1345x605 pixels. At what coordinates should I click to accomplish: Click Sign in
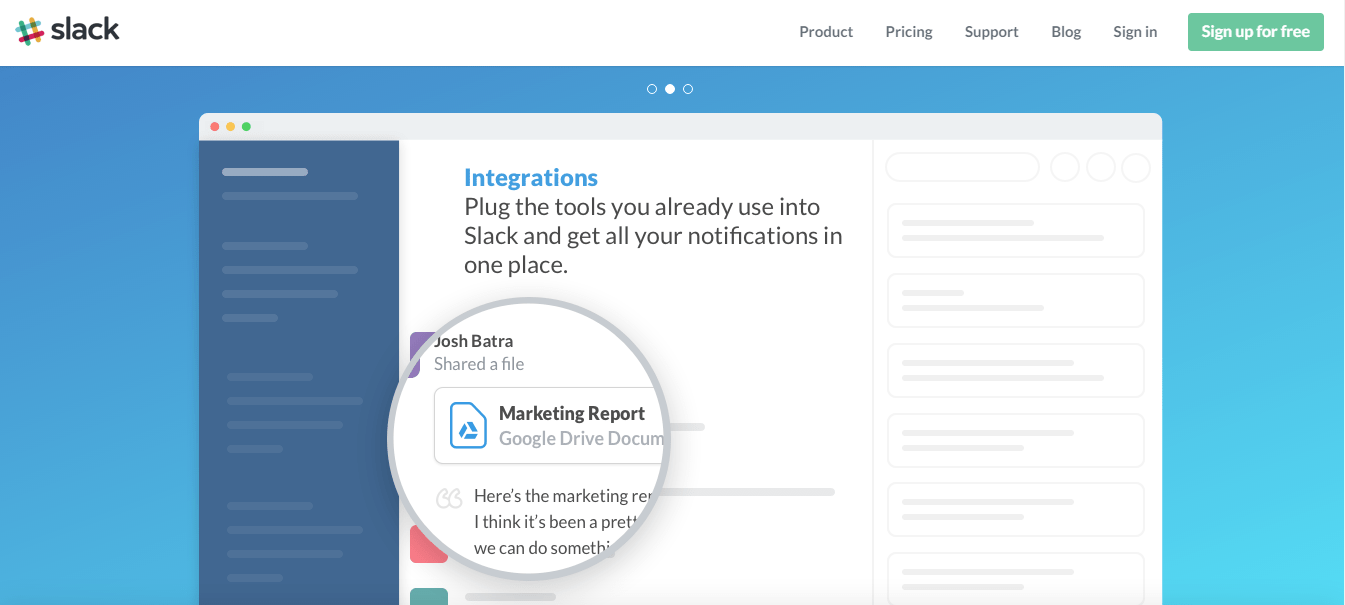[1135, 32]
